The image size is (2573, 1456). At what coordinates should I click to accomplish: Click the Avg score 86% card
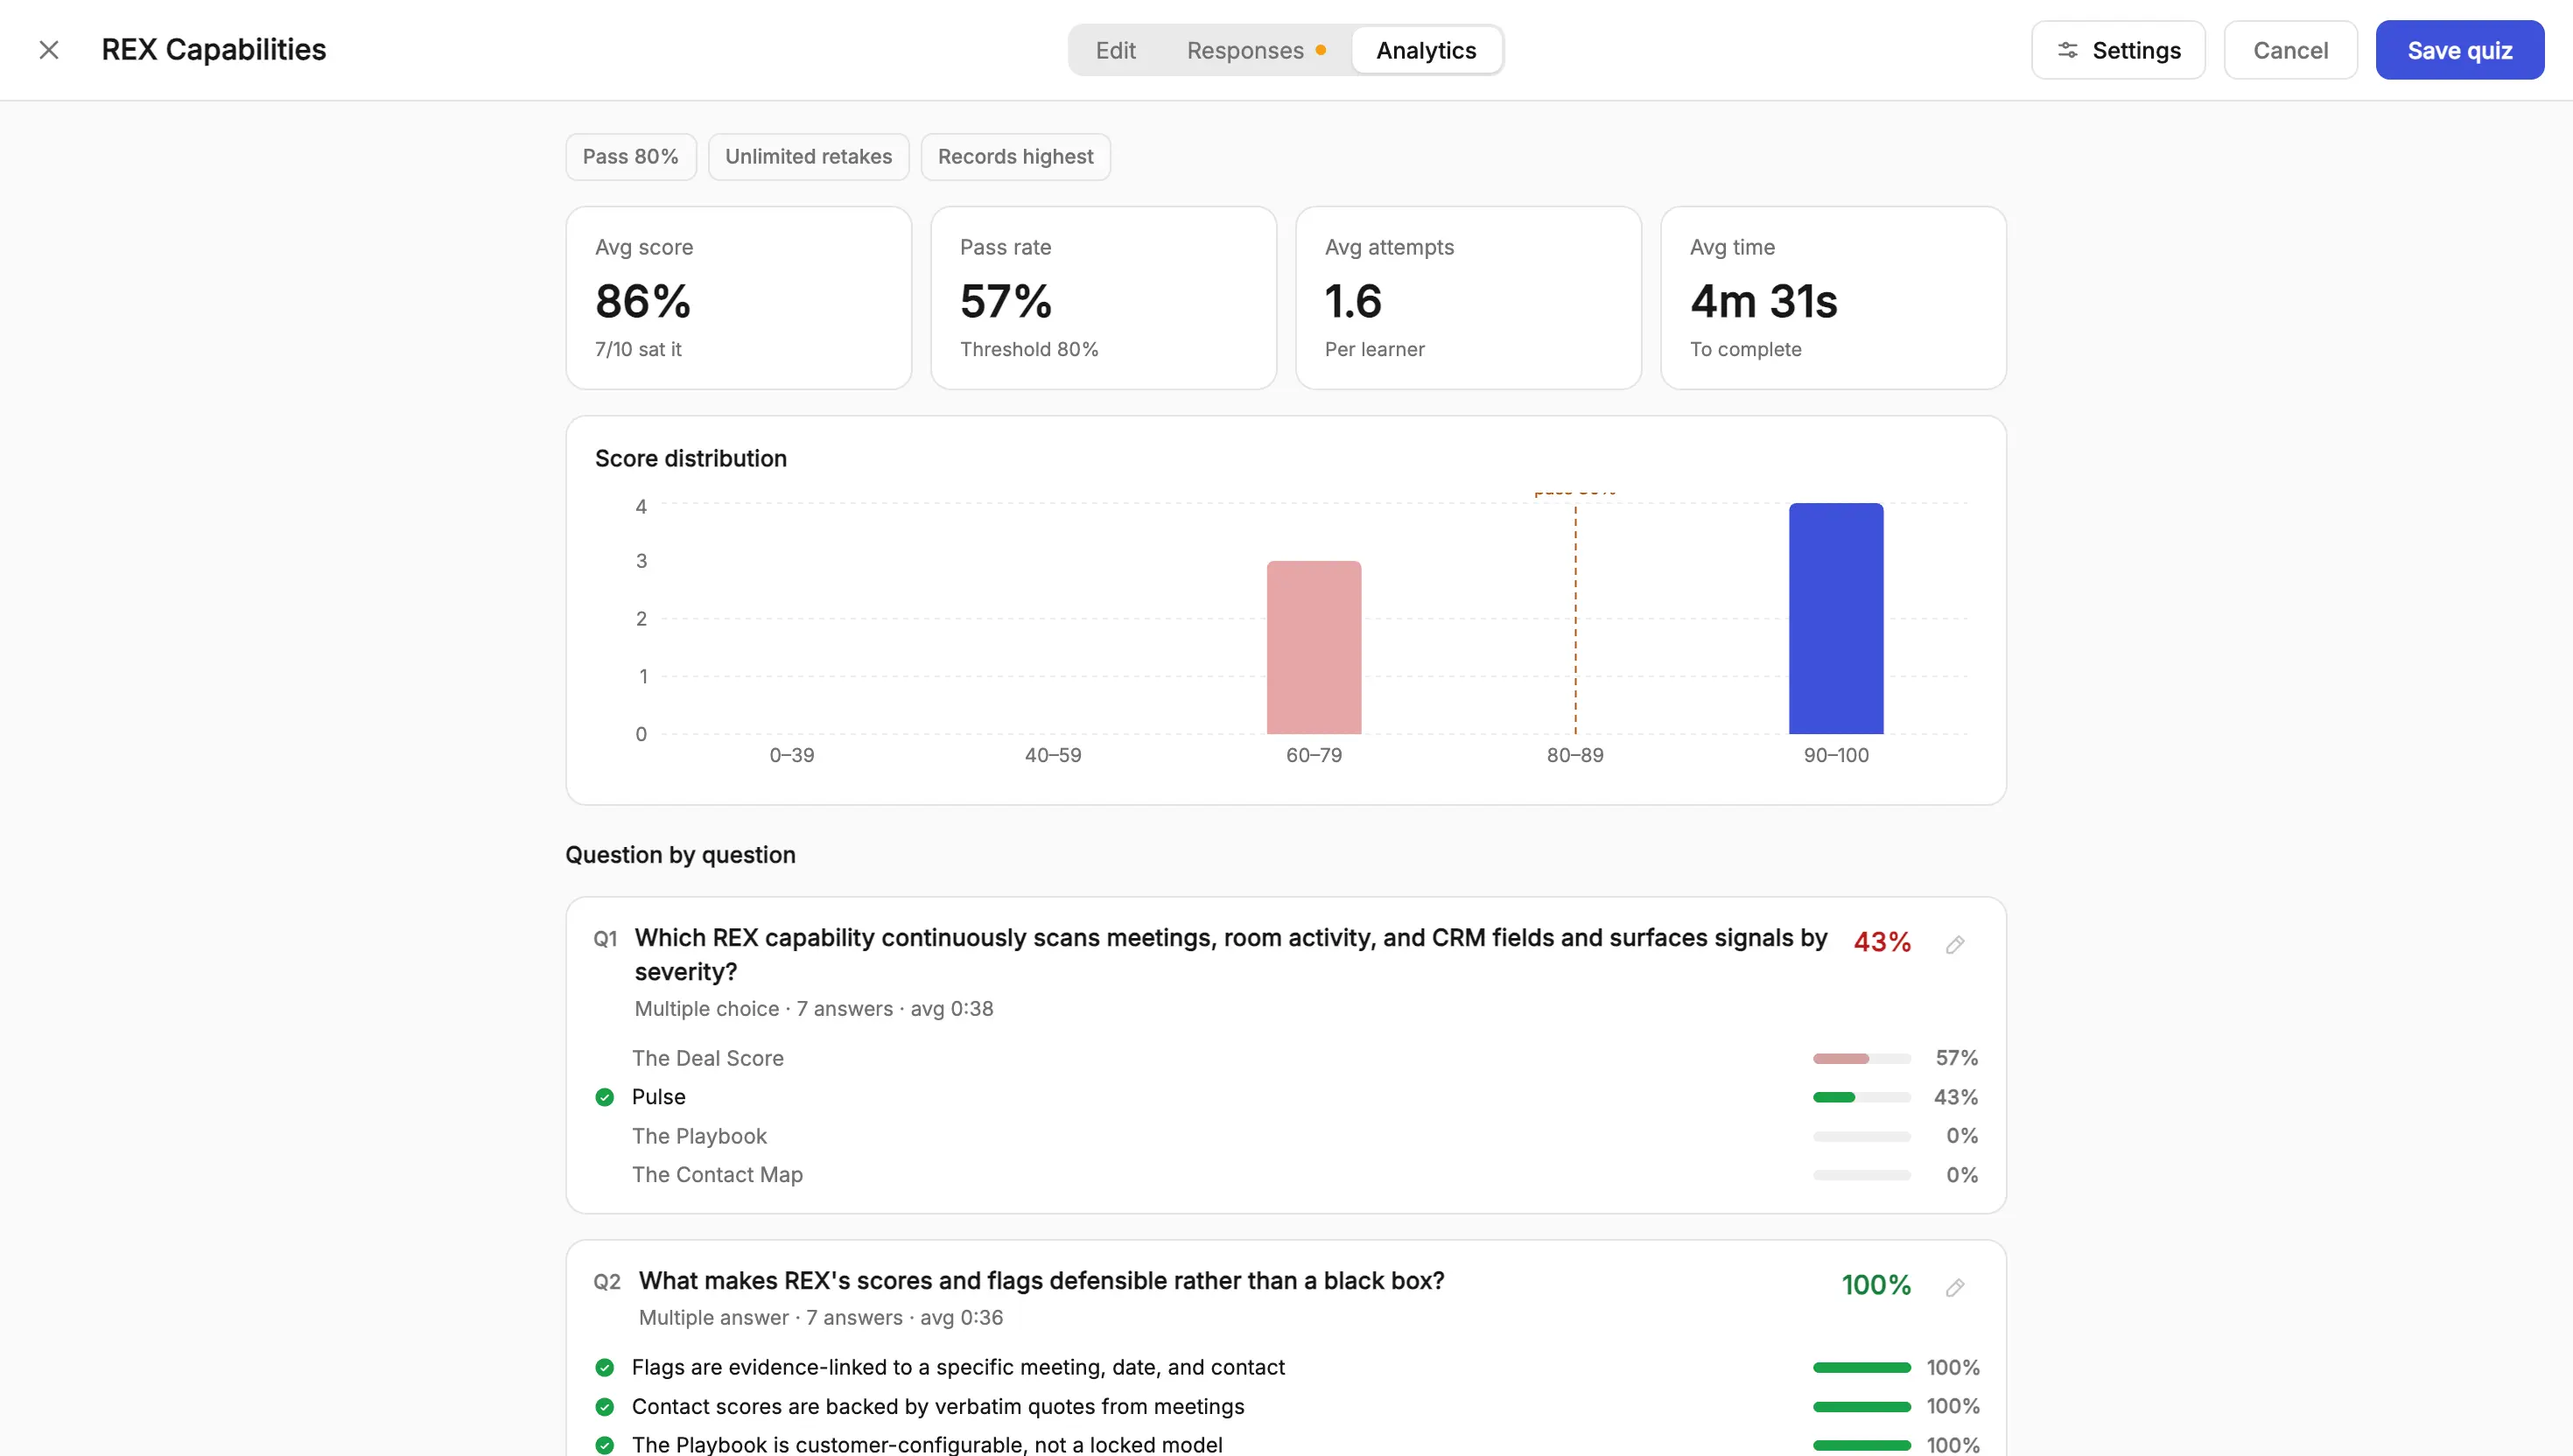(739, 298)
